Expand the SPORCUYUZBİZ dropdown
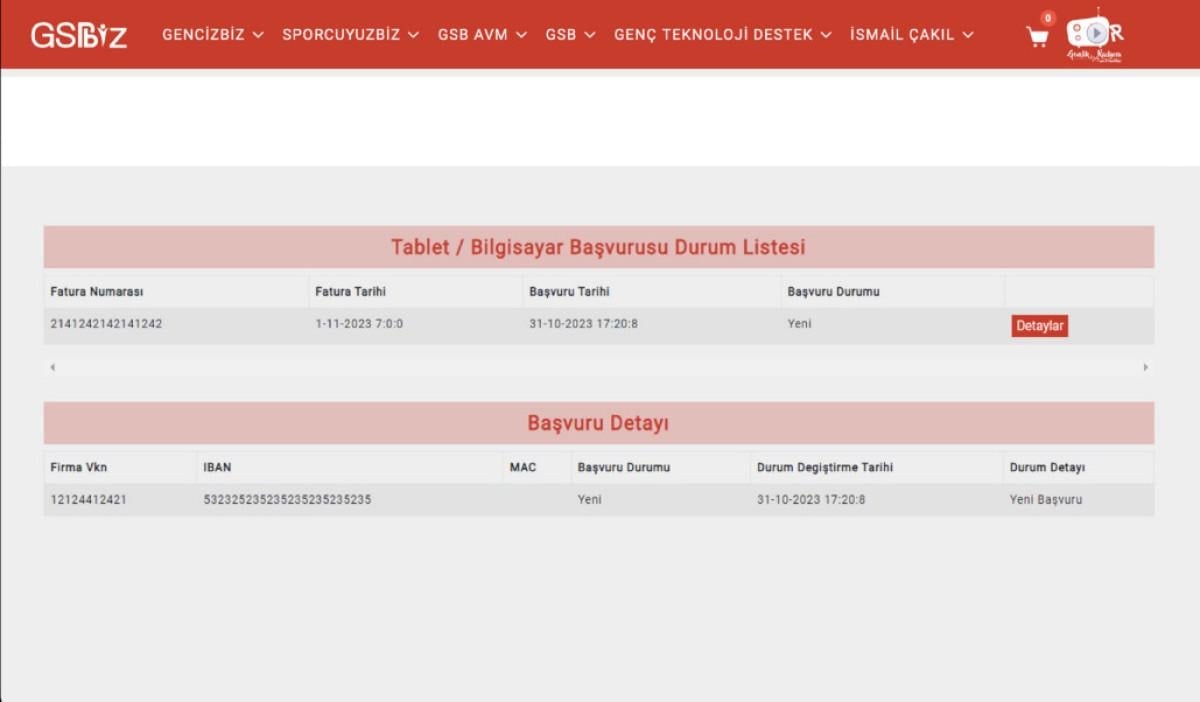This screenshot has width=1200, height=702. tap(350, 35)
